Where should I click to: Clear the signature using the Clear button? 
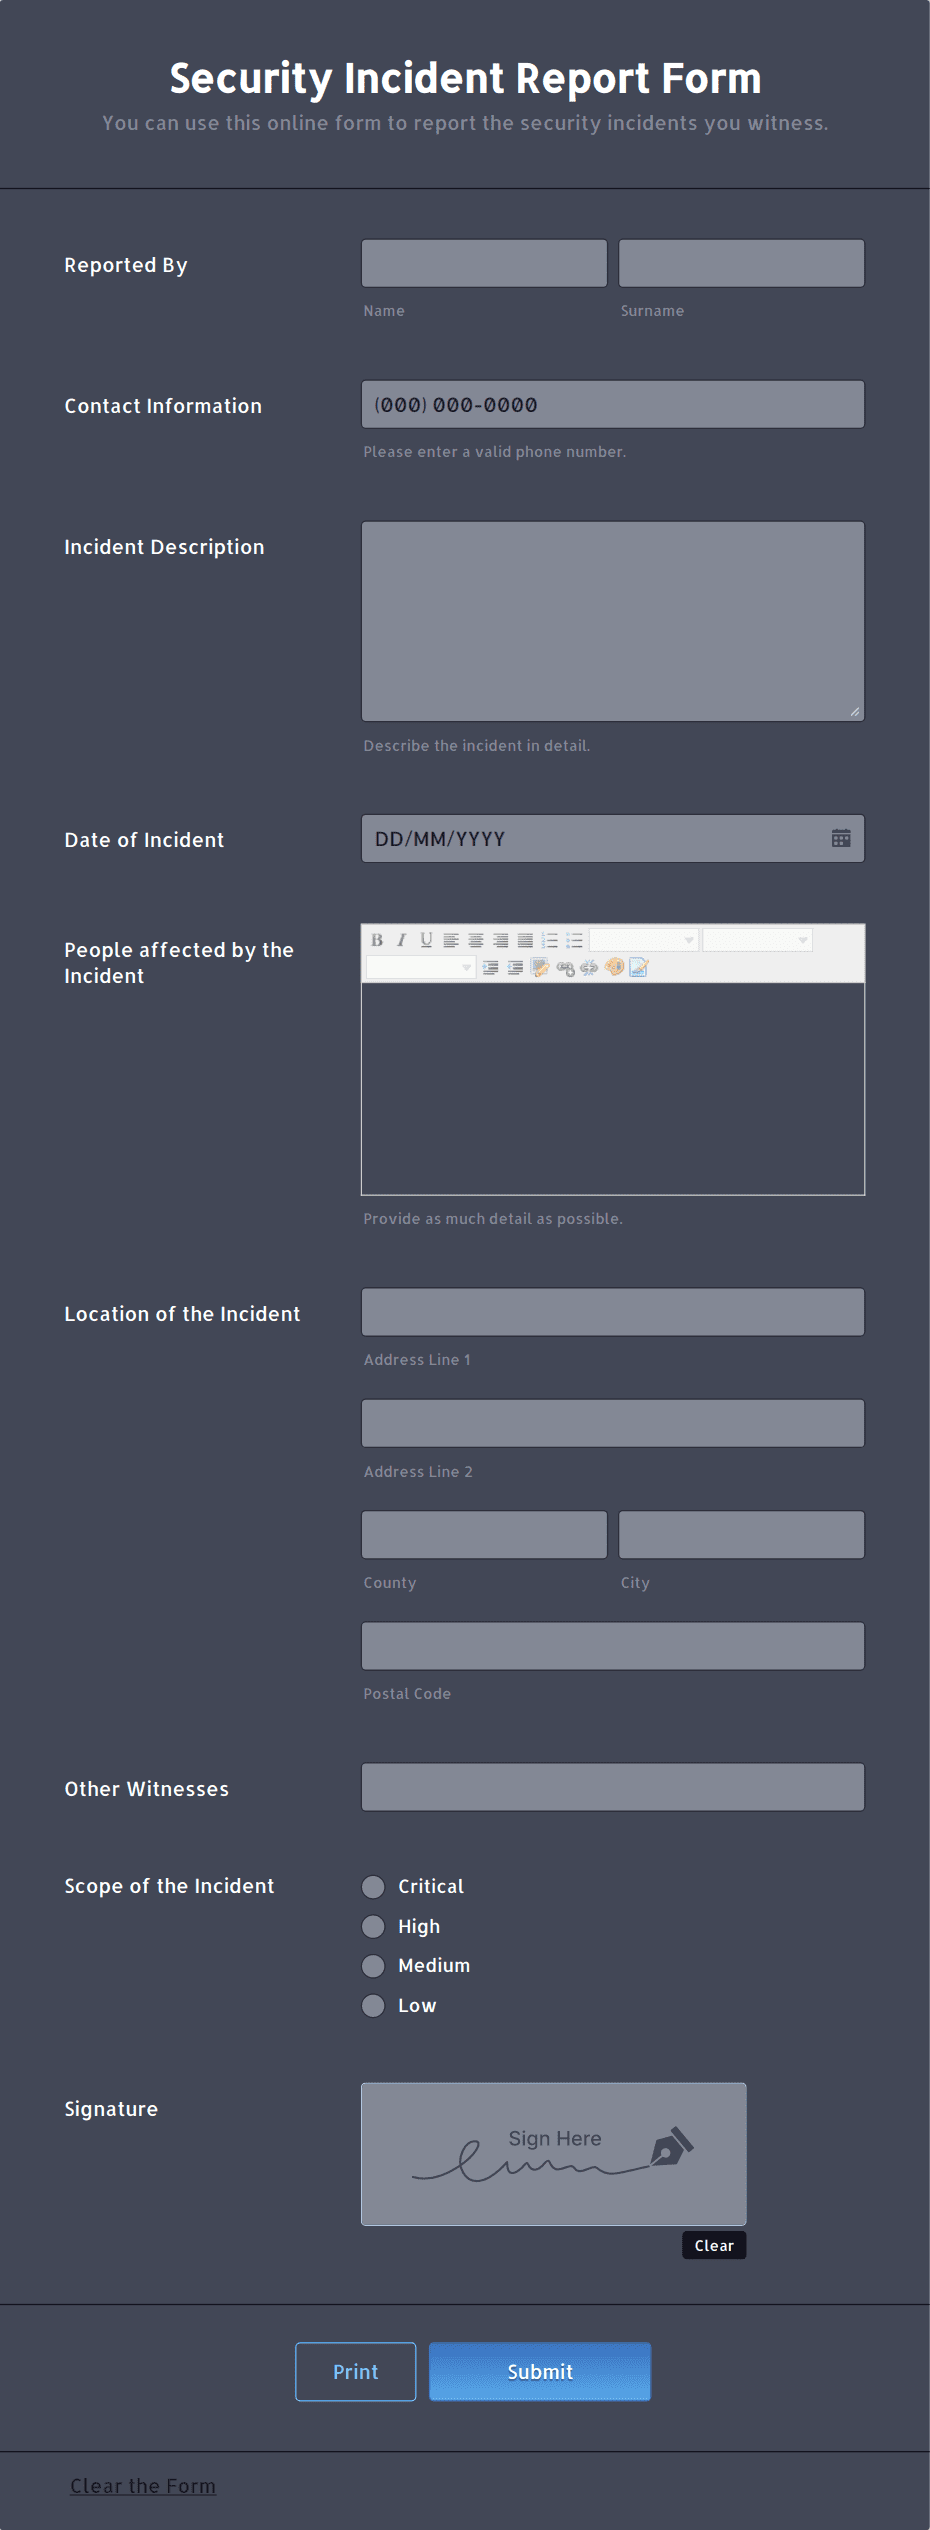[714, 2245]
